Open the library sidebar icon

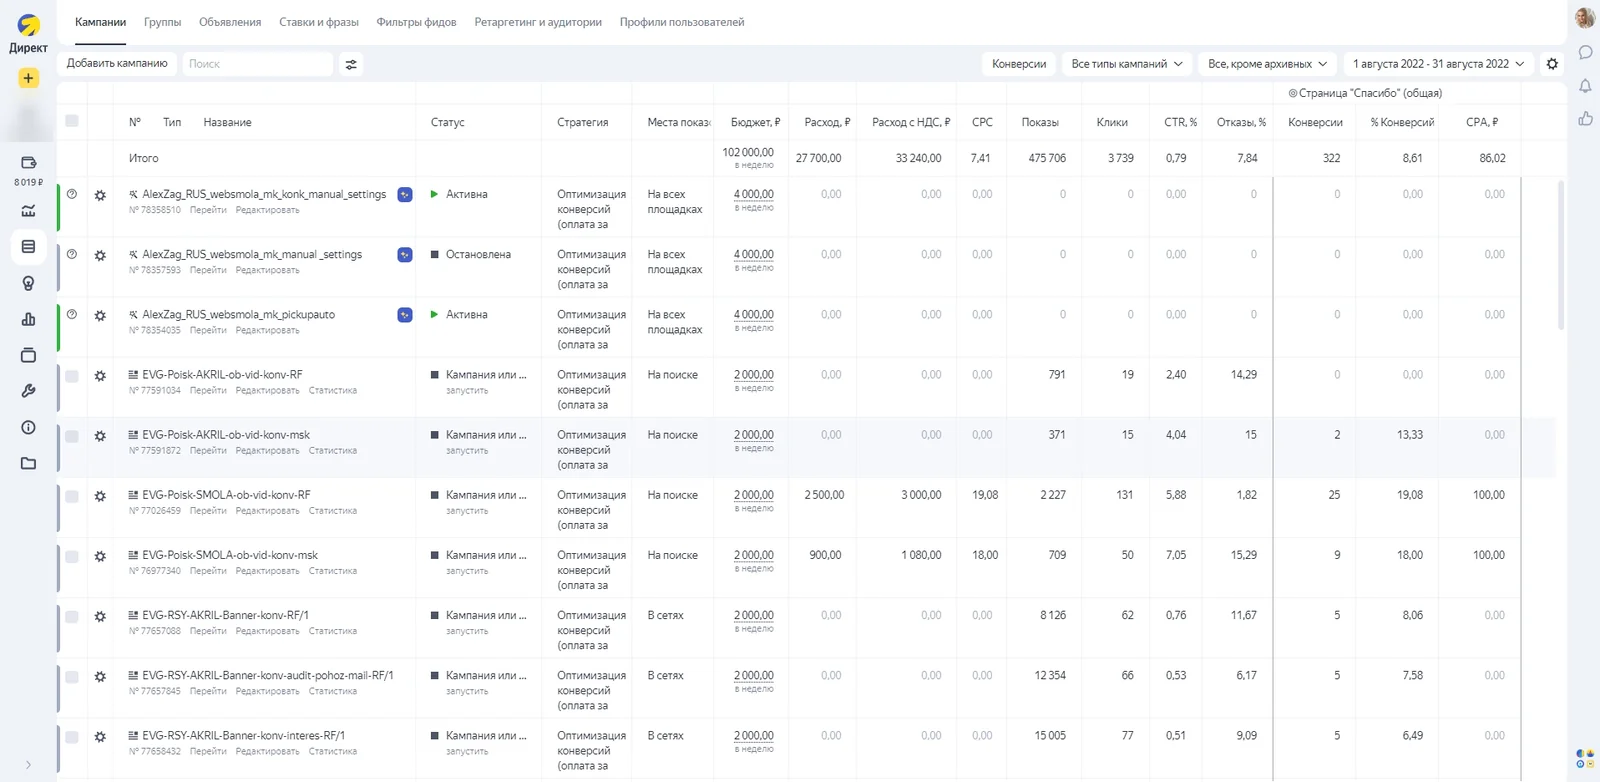tap(28, 355)
